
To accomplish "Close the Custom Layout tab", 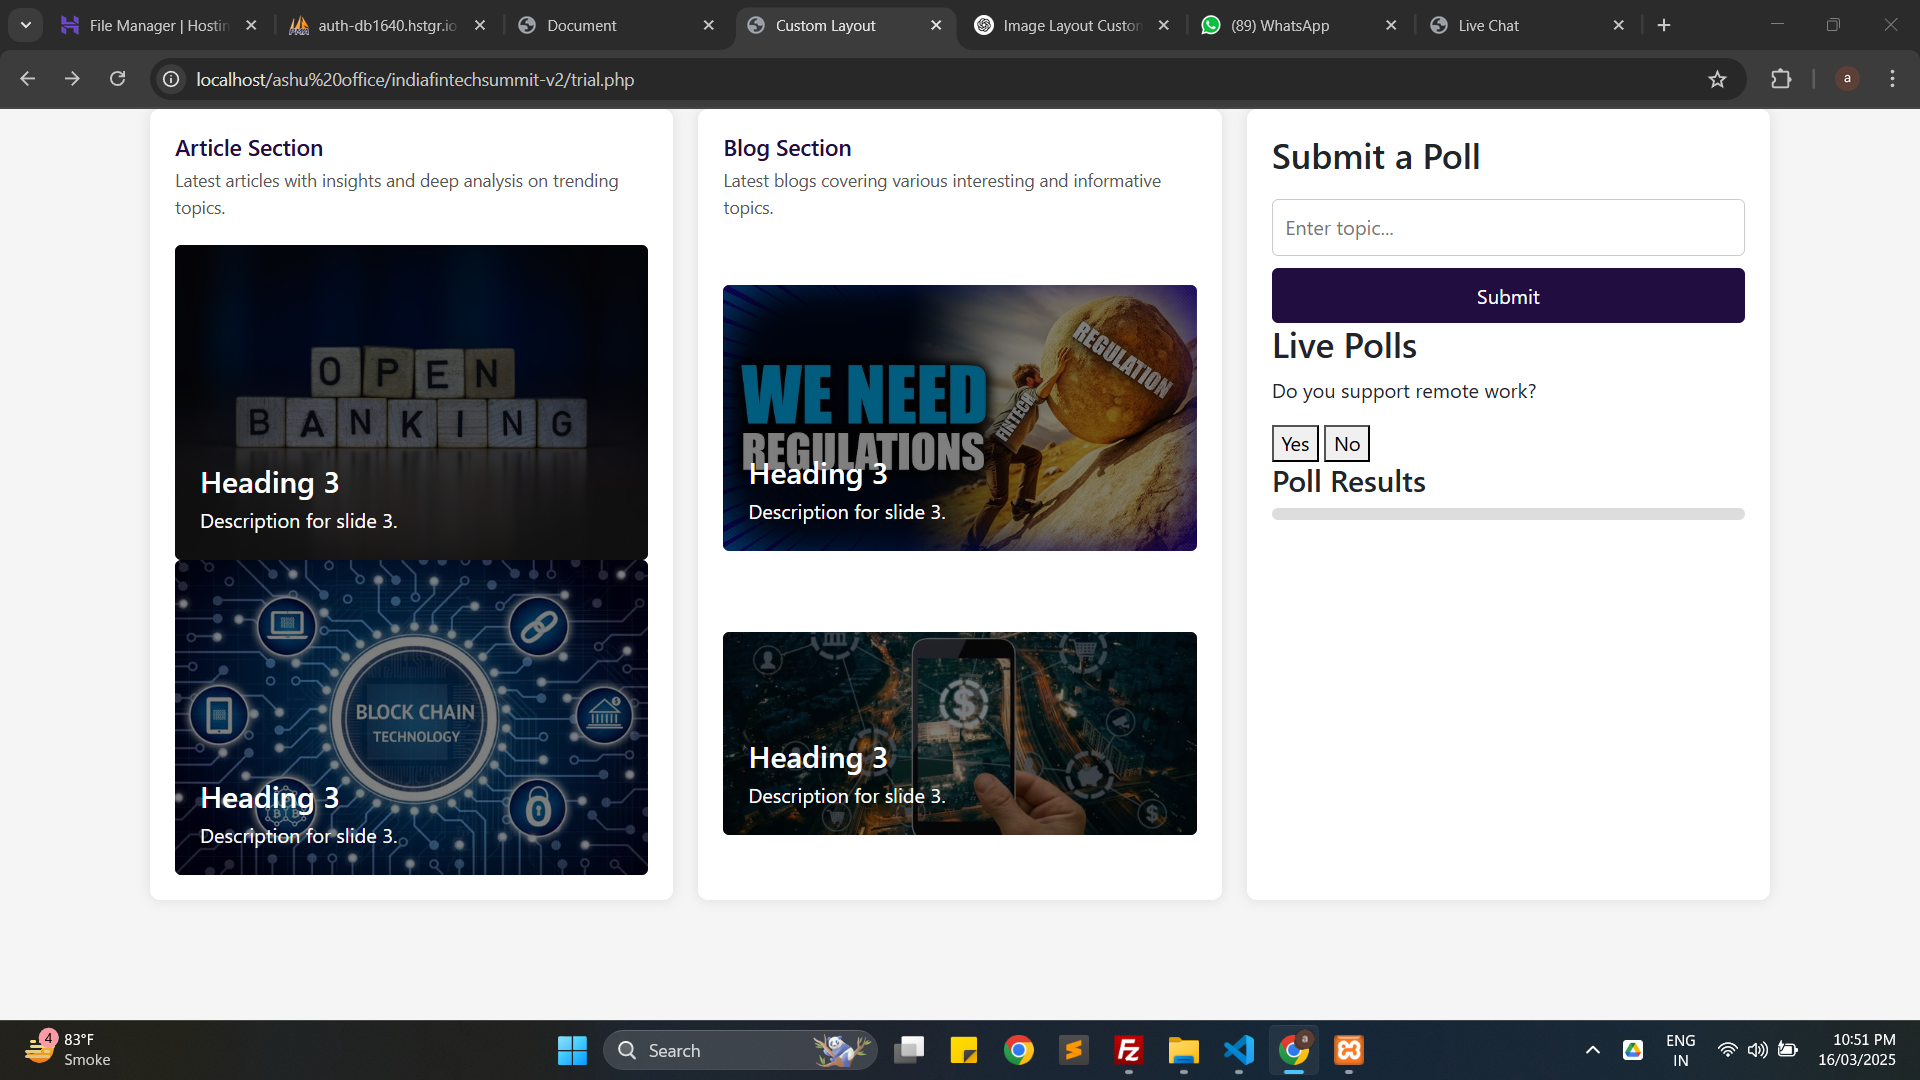I will (936, 25).
